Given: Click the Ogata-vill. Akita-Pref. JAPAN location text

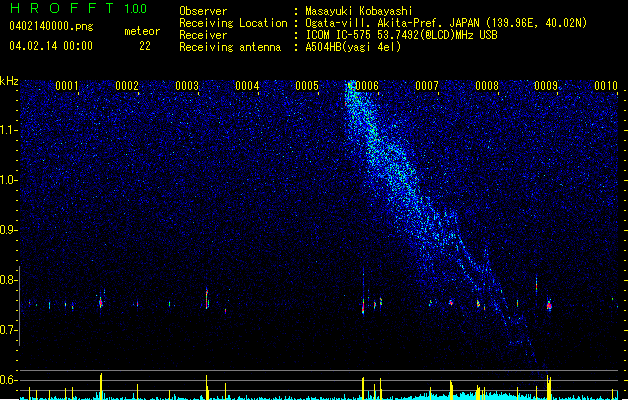Looking at the screenshot, I should pos(446,23).
